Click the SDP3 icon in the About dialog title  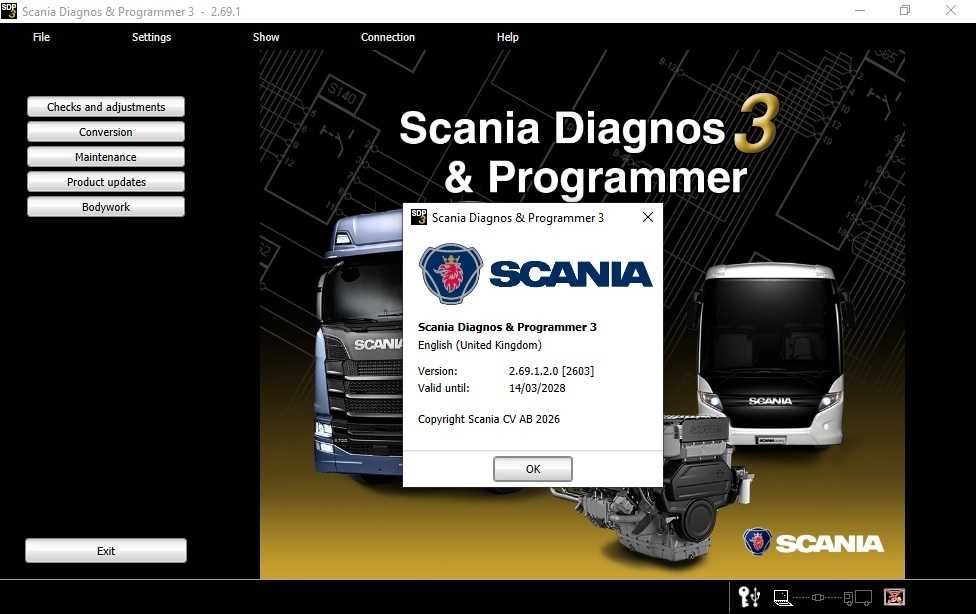click(x=419, y=217)
